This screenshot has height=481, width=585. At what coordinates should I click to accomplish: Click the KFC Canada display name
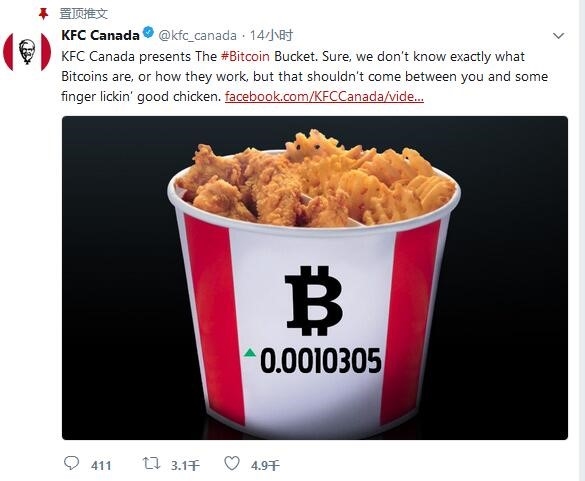click(x=100, y=35)
